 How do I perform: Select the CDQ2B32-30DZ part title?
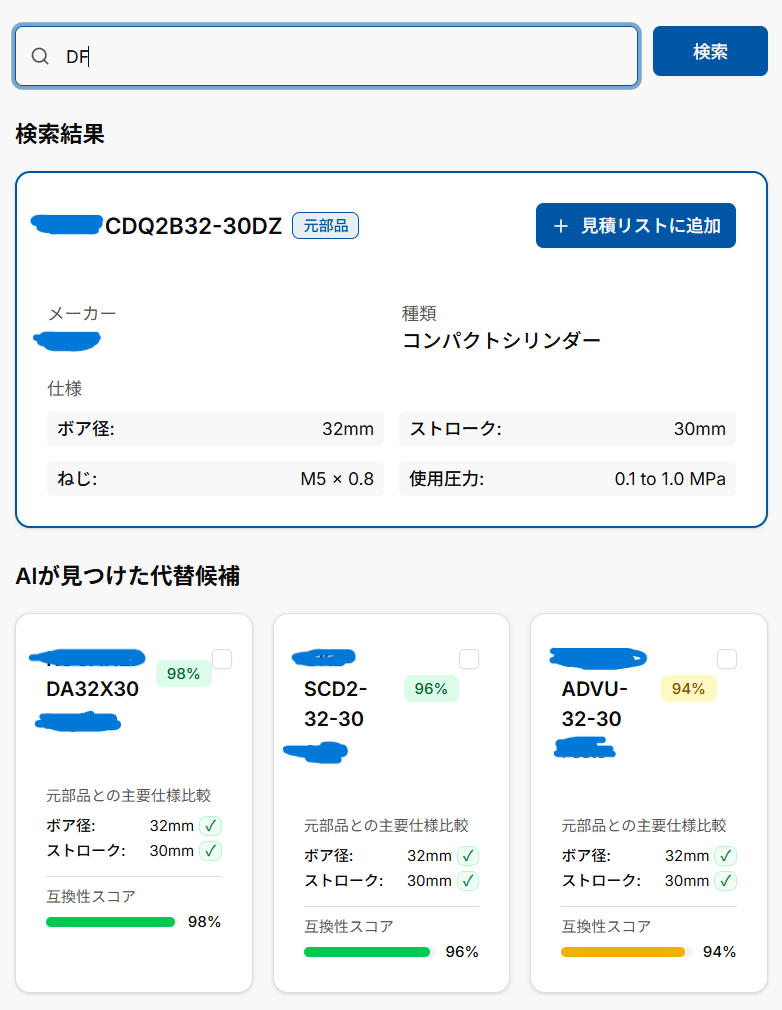[x=193, y=226]
